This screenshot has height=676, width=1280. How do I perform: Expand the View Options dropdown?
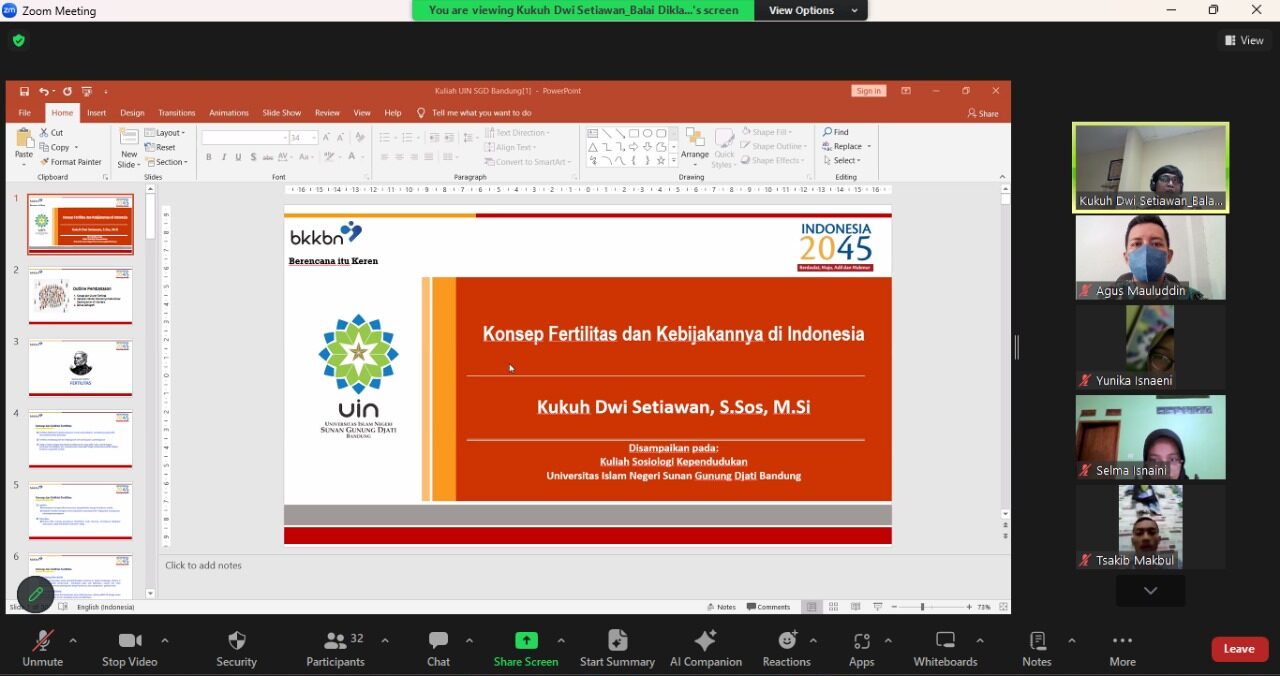click(812, 10)
